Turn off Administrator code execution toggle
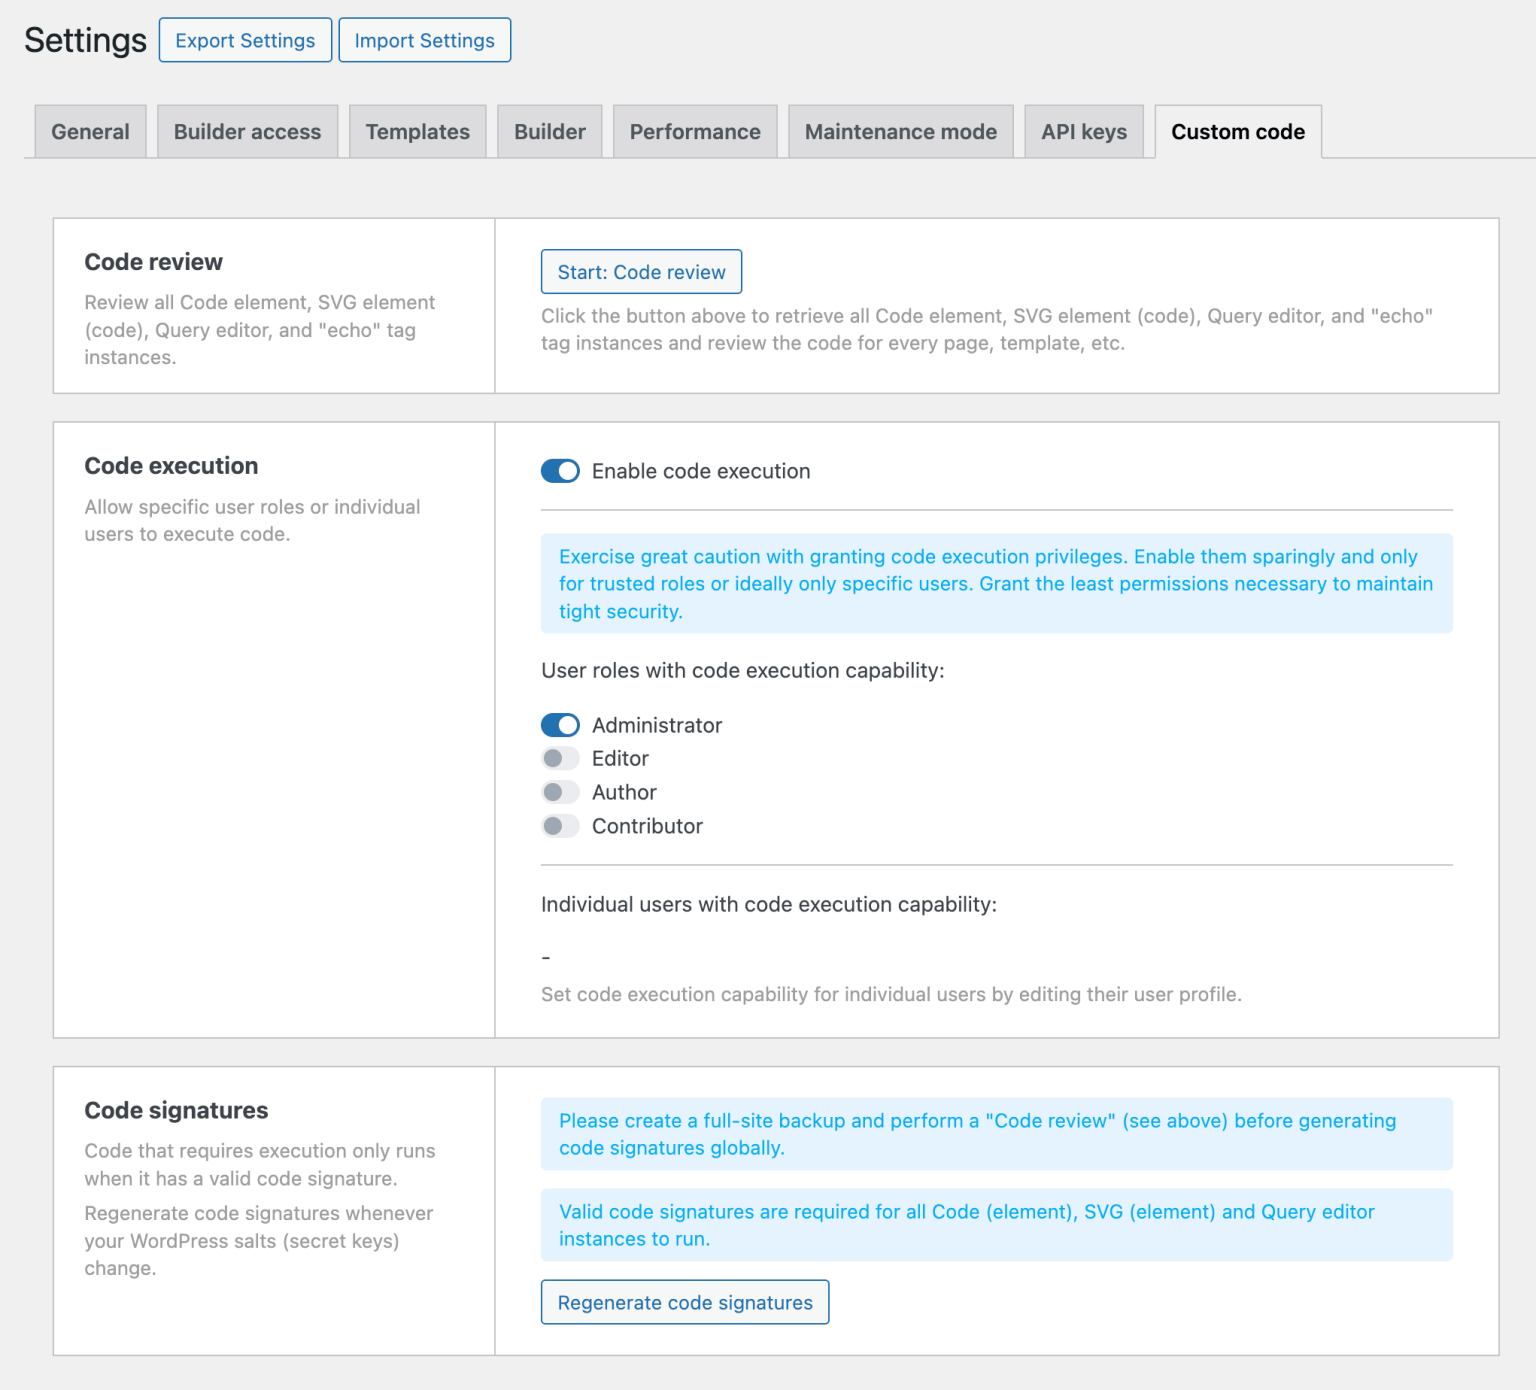This screenshot has height=1390, width=1536. point(560,725)
